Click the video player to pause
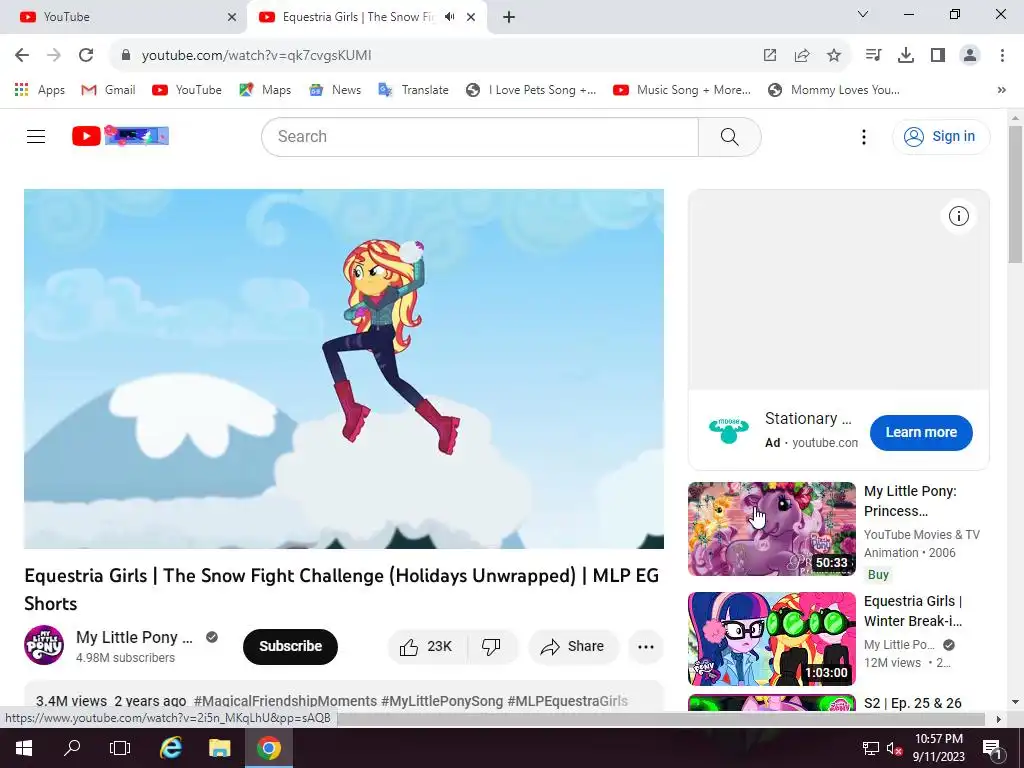 pos(344,369)
